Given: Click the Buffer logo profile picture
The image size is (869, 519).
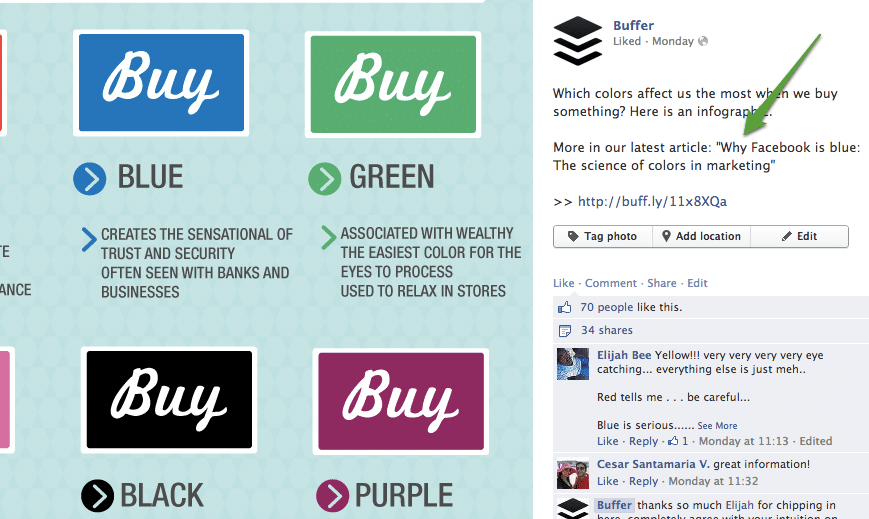Looking at the screenshot, I should click(578, 41).
